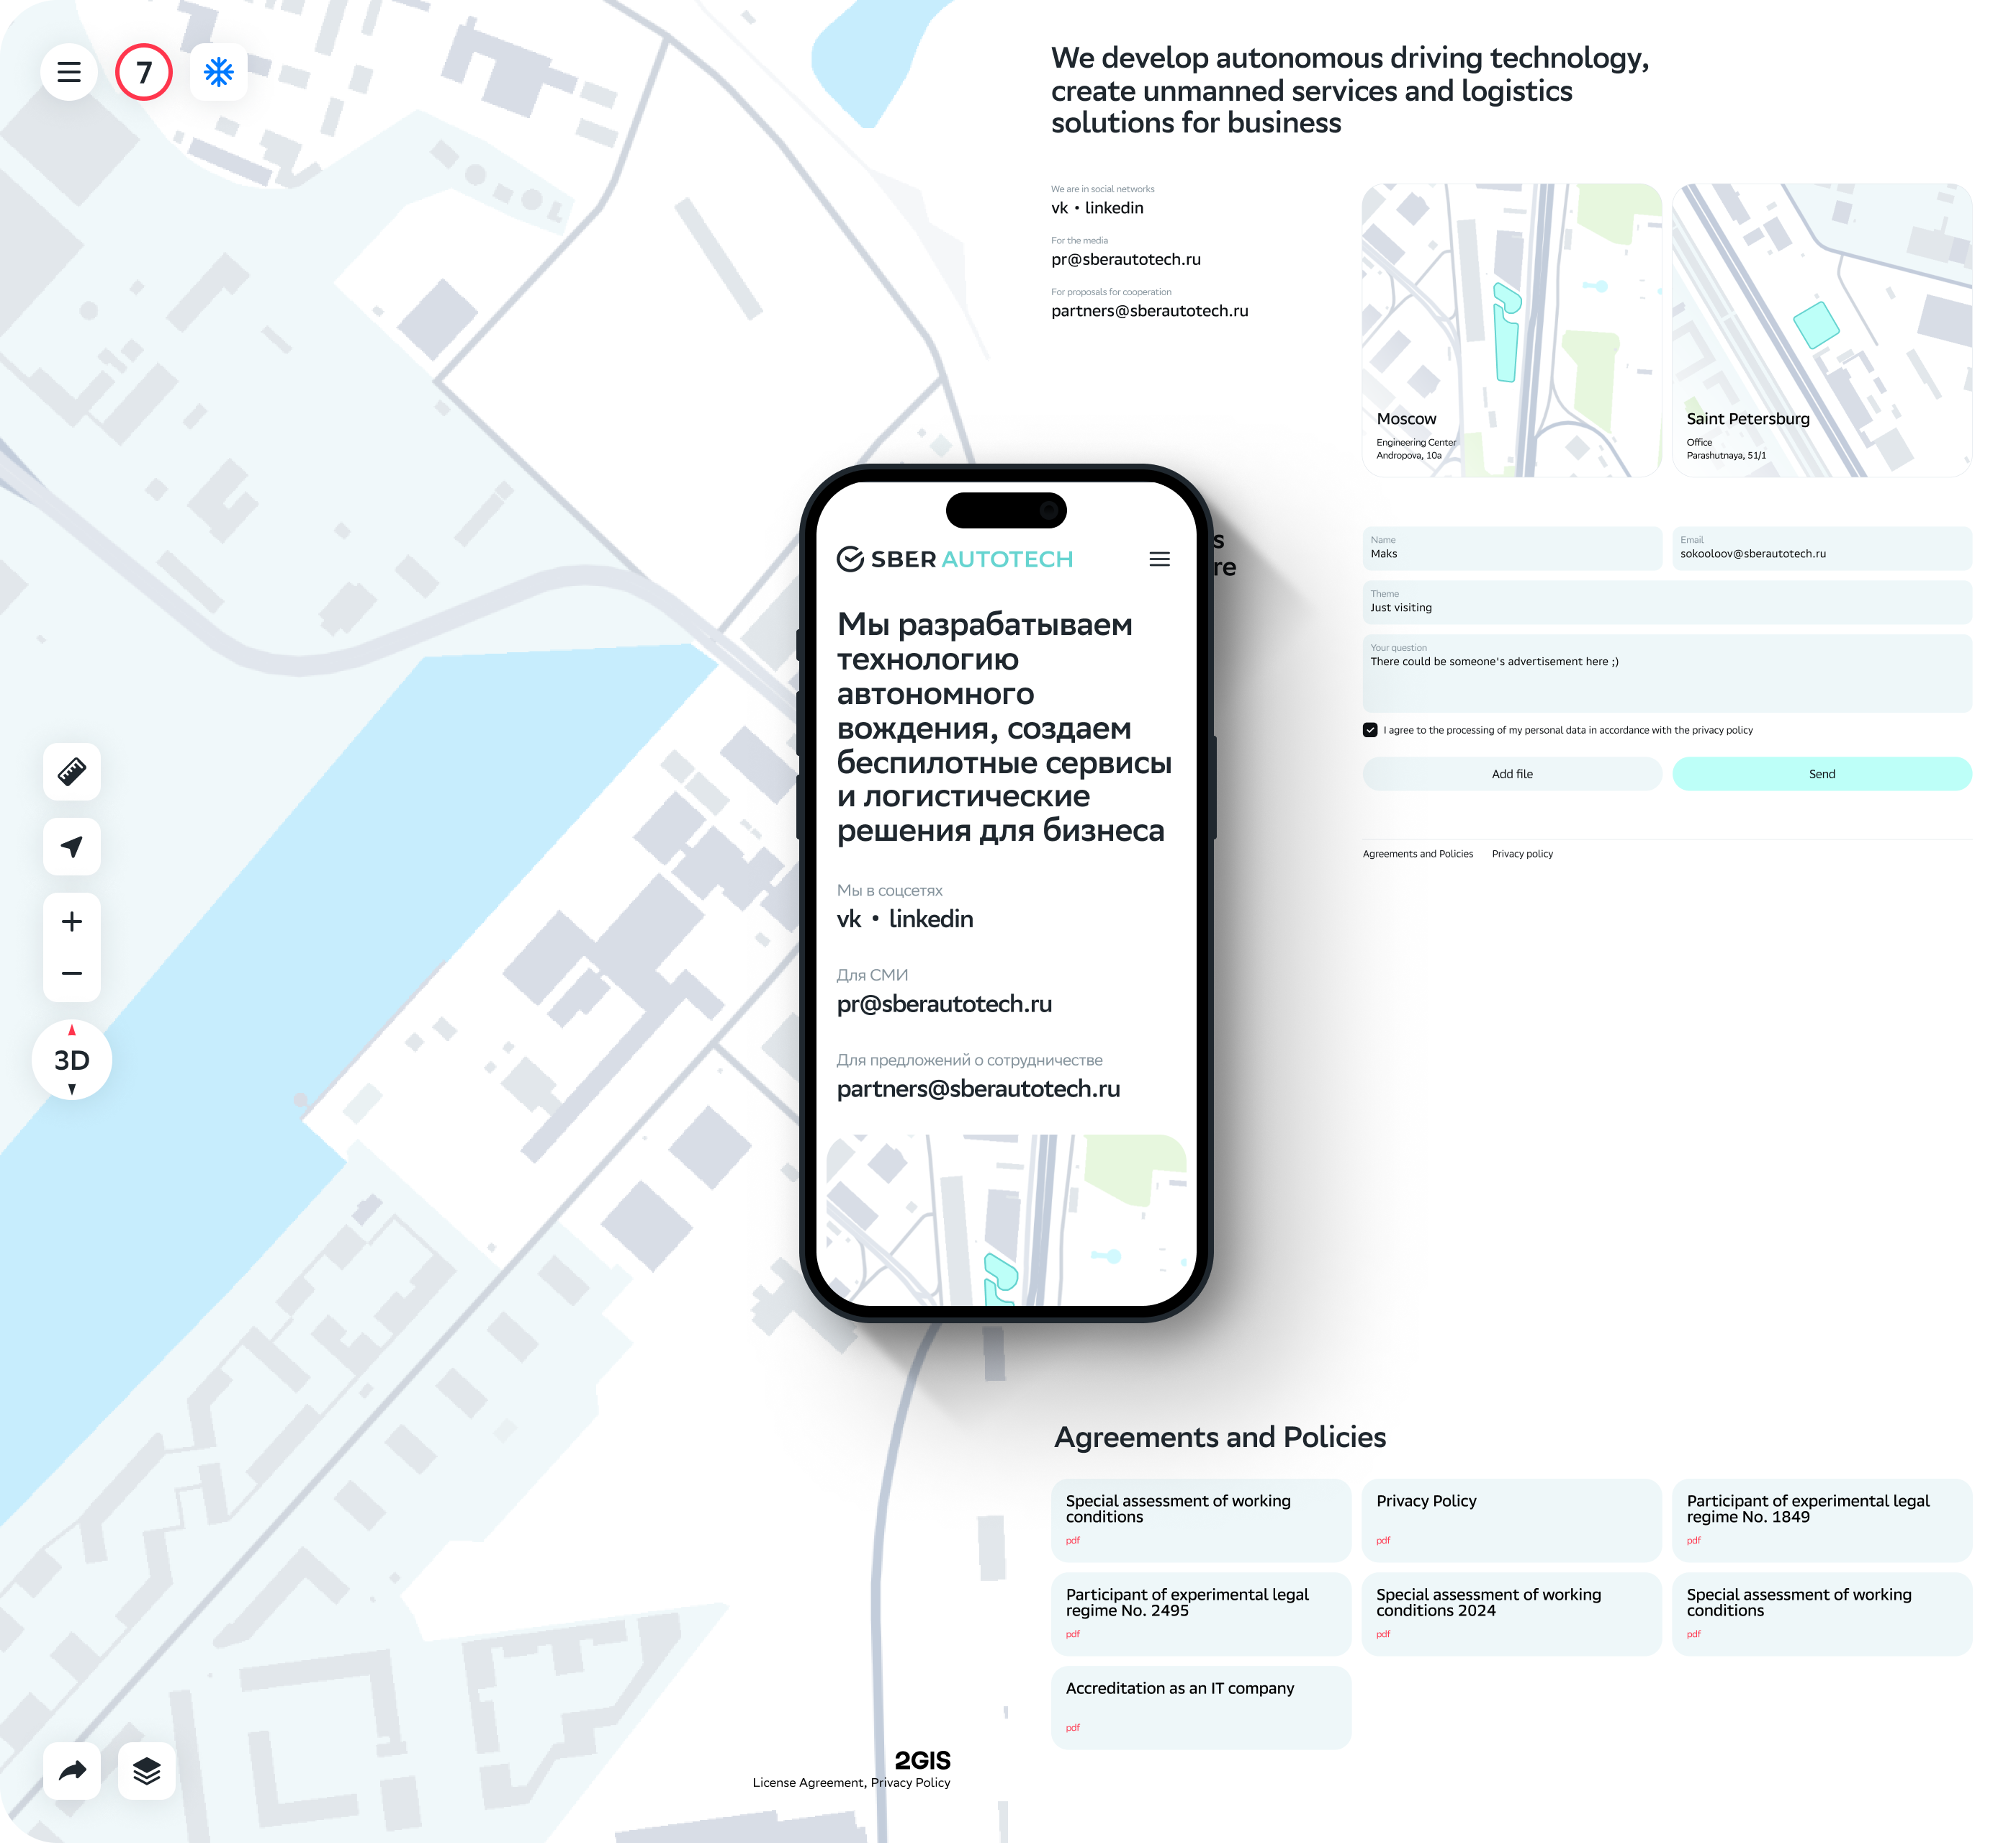The width and height of the screenshot is (2016, 1843).
Task: Click the Add file button
Action: (1511, 774)
